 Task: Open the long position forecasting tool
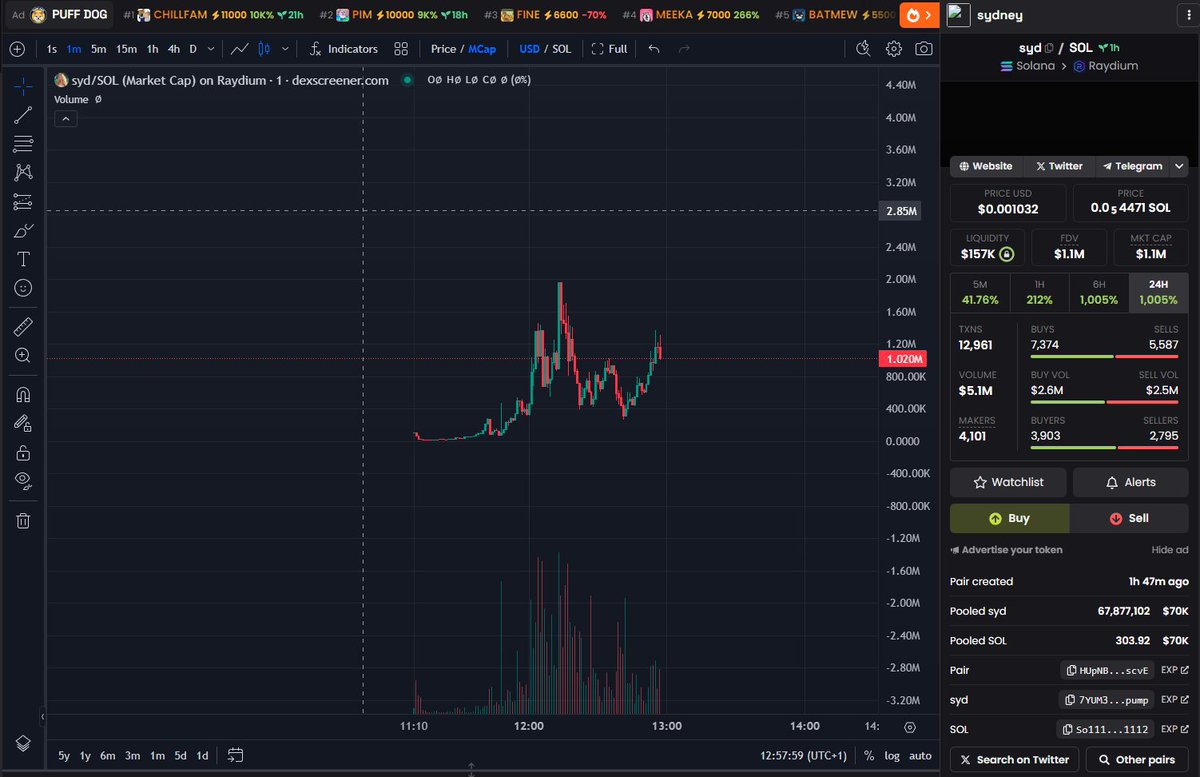click(22, 202)
